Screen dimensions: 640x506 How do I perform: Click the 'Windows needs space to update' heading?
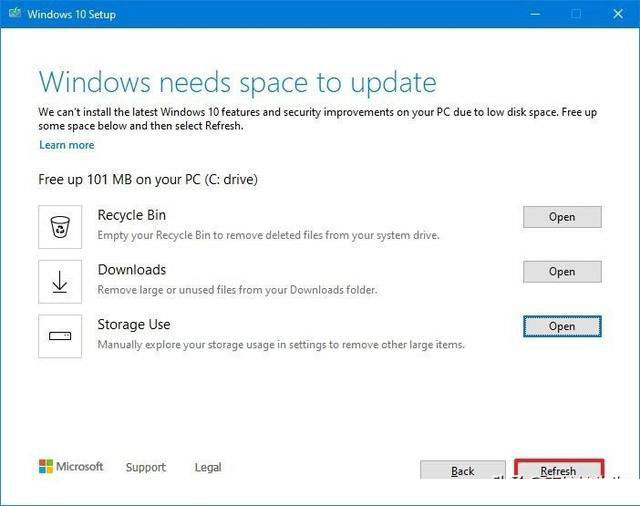(x=238, y=83)
